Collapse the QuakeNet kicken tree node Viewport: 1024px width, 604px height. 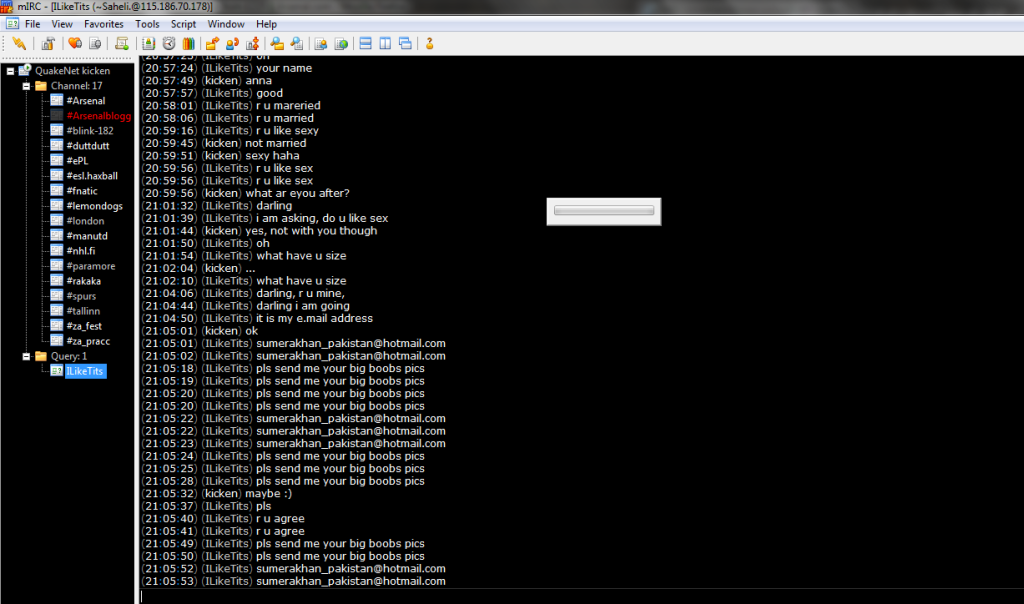tap(8, 70)
